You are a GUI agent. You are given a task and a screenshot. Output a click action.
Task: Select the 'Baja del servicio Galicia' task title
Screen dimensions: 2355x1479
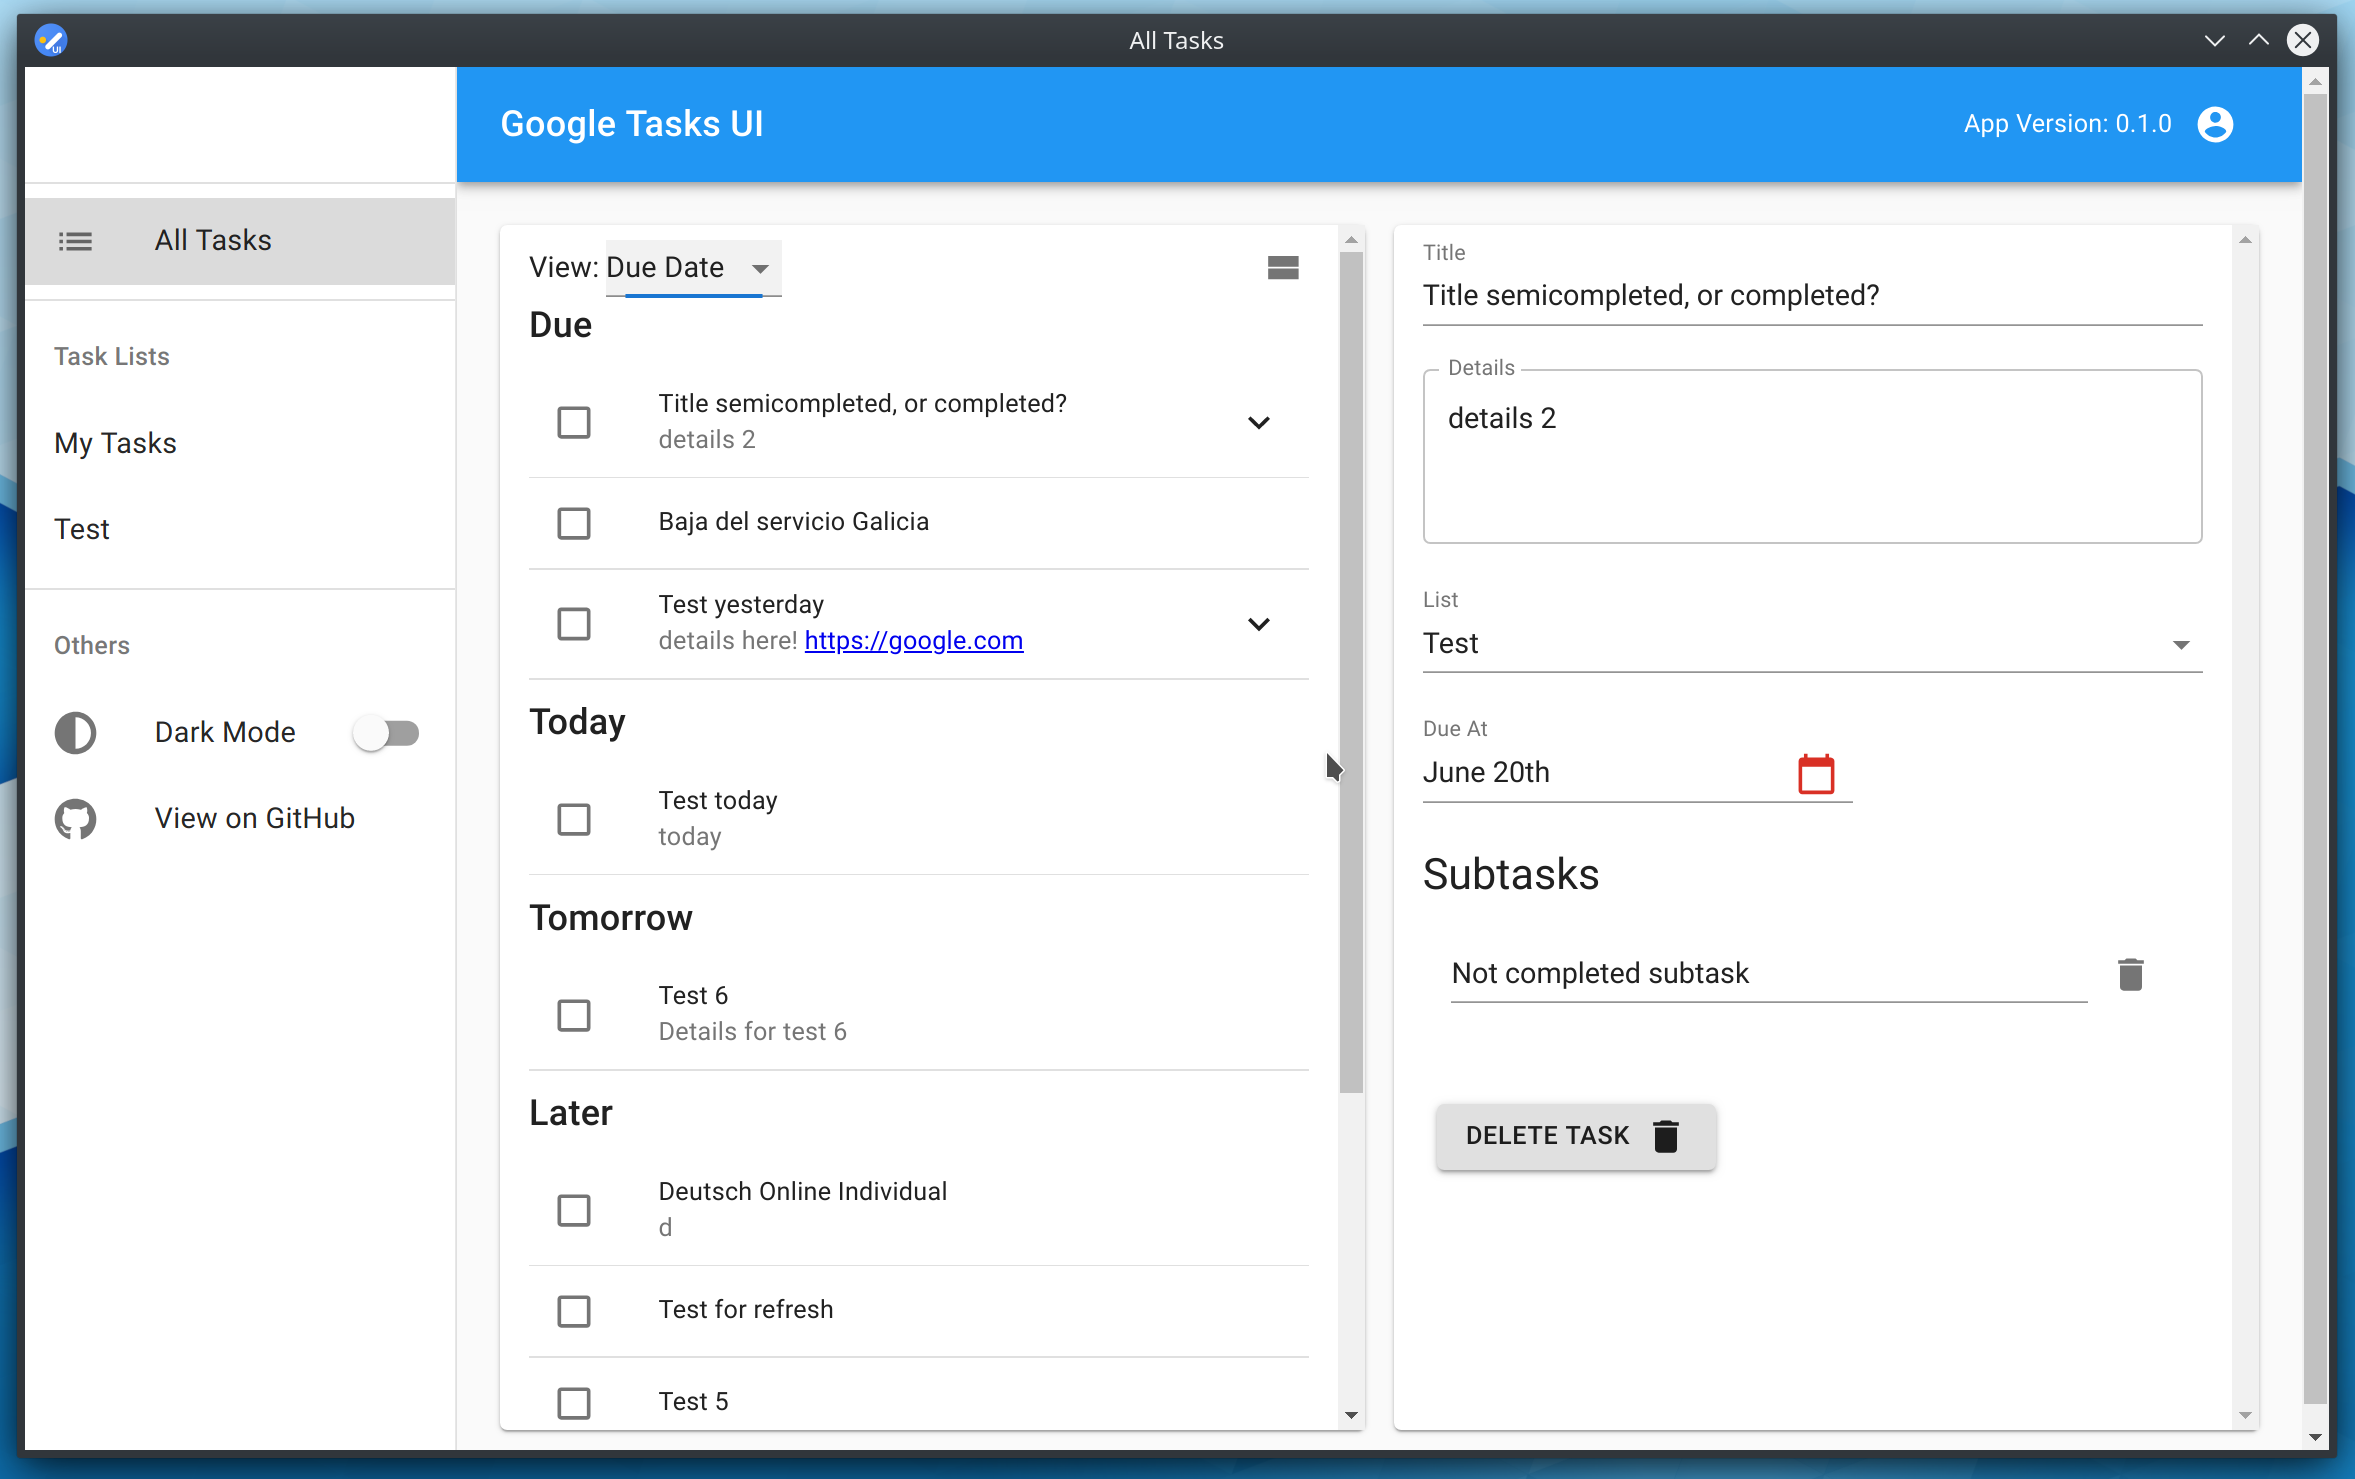point(793,522)
